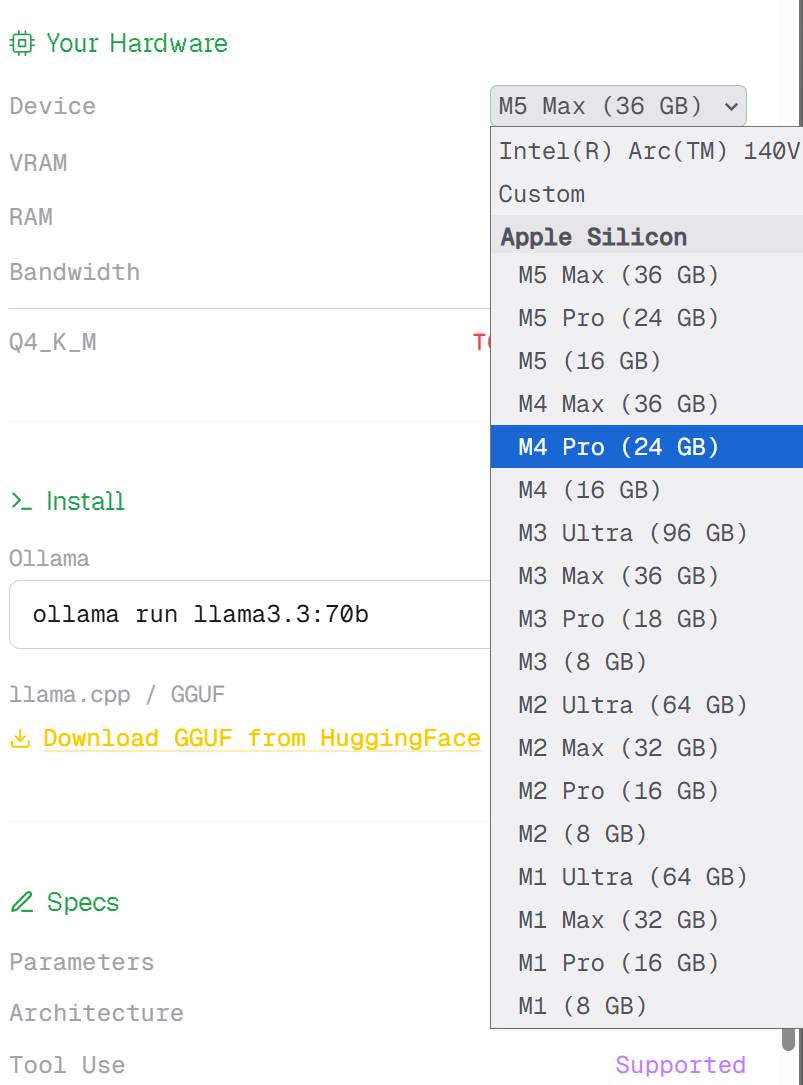Click the ollama run llama3.3:70b command box

250,614
